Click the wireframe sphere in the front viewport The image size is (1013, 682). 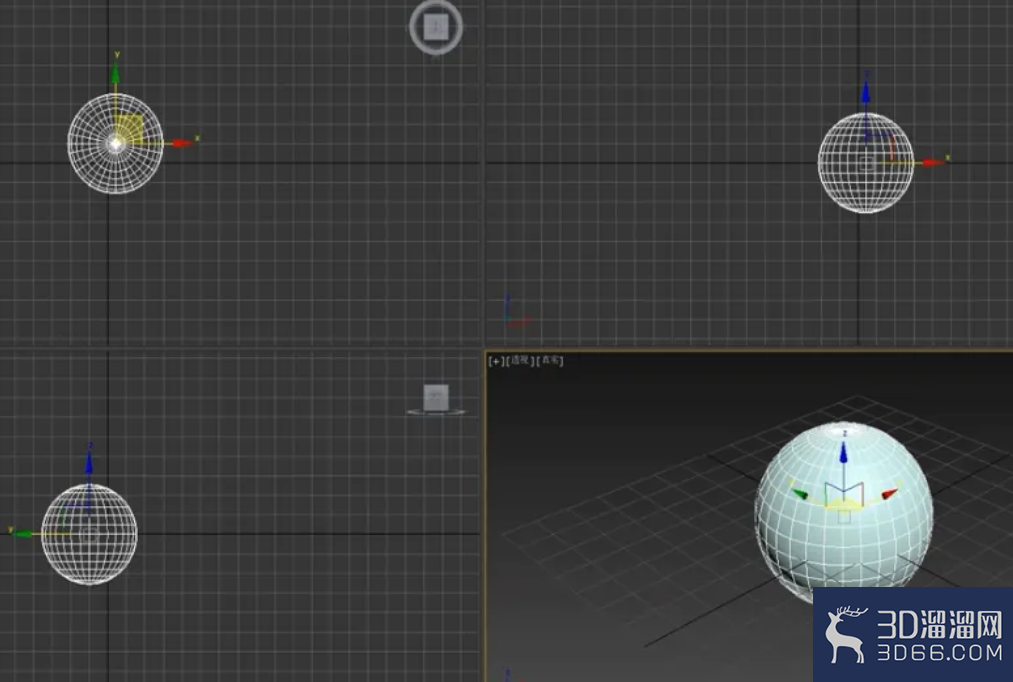pos(866,163)
